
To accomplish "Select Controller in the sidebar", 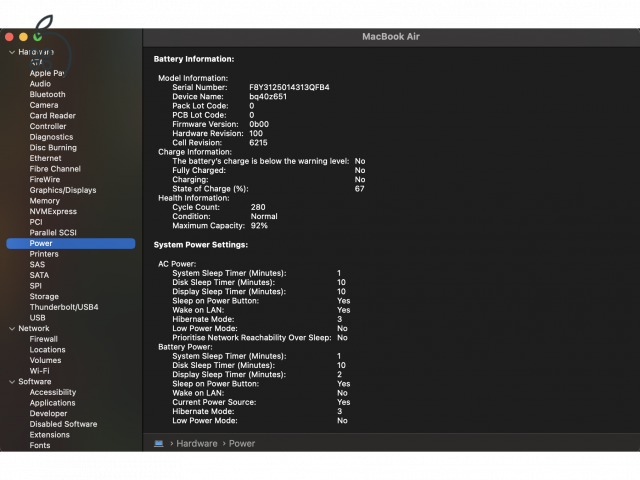I will tap(48, 126).
